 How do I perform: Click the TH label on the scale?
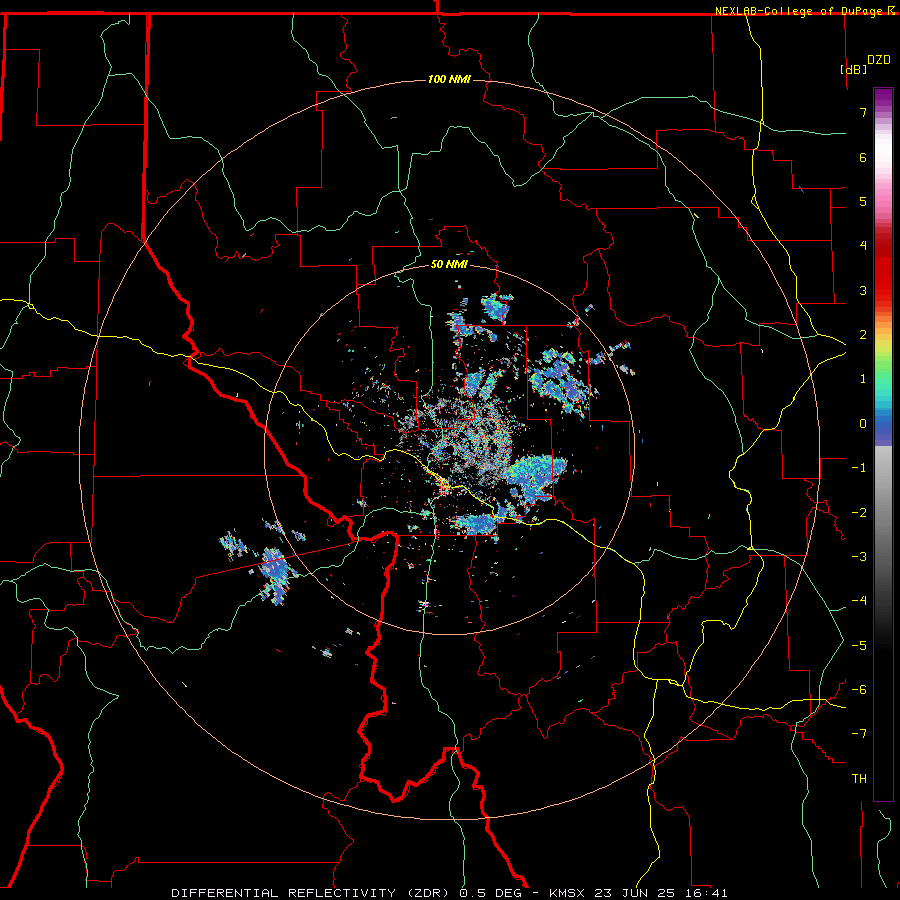tap(859, 779)
